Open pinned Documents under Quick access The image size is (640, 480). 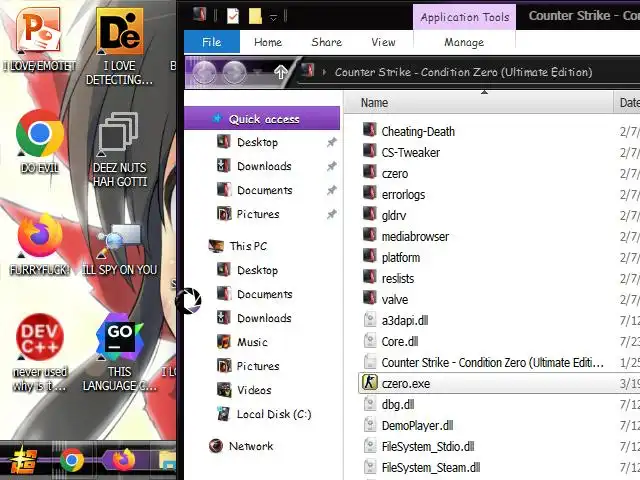click(264, 190)
